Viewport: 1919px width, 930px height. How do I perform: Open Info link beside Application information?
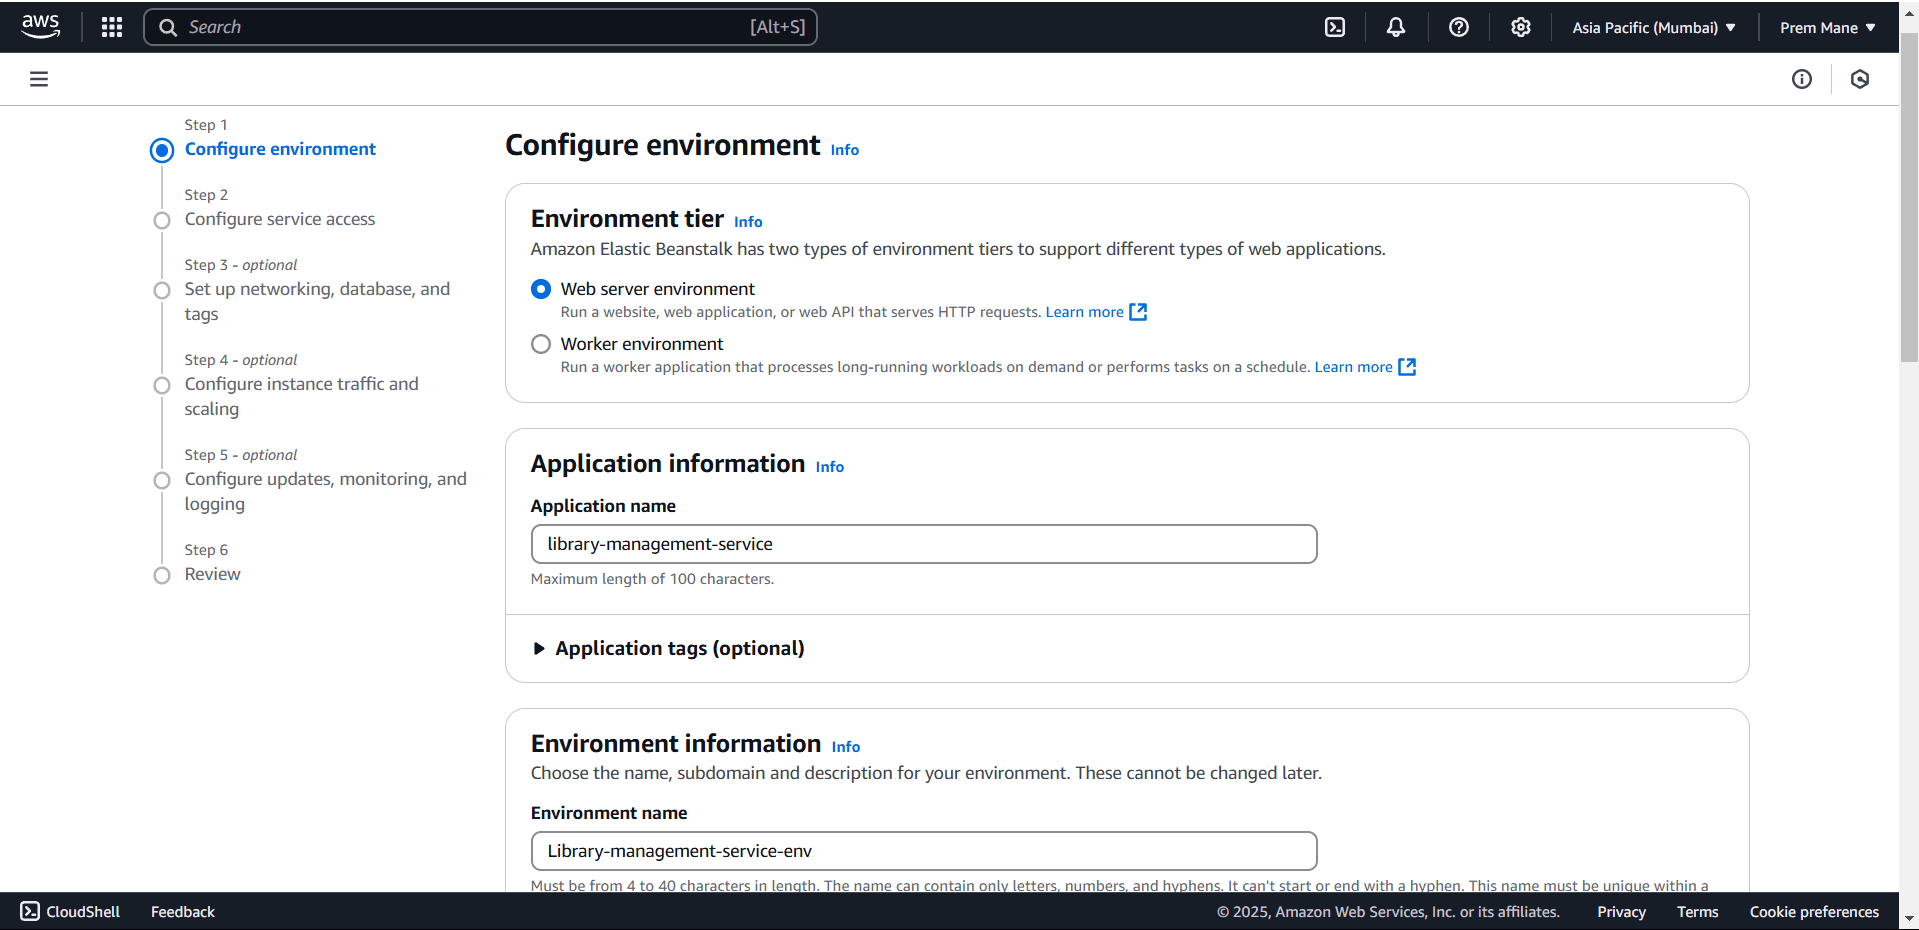coord(830,467)
